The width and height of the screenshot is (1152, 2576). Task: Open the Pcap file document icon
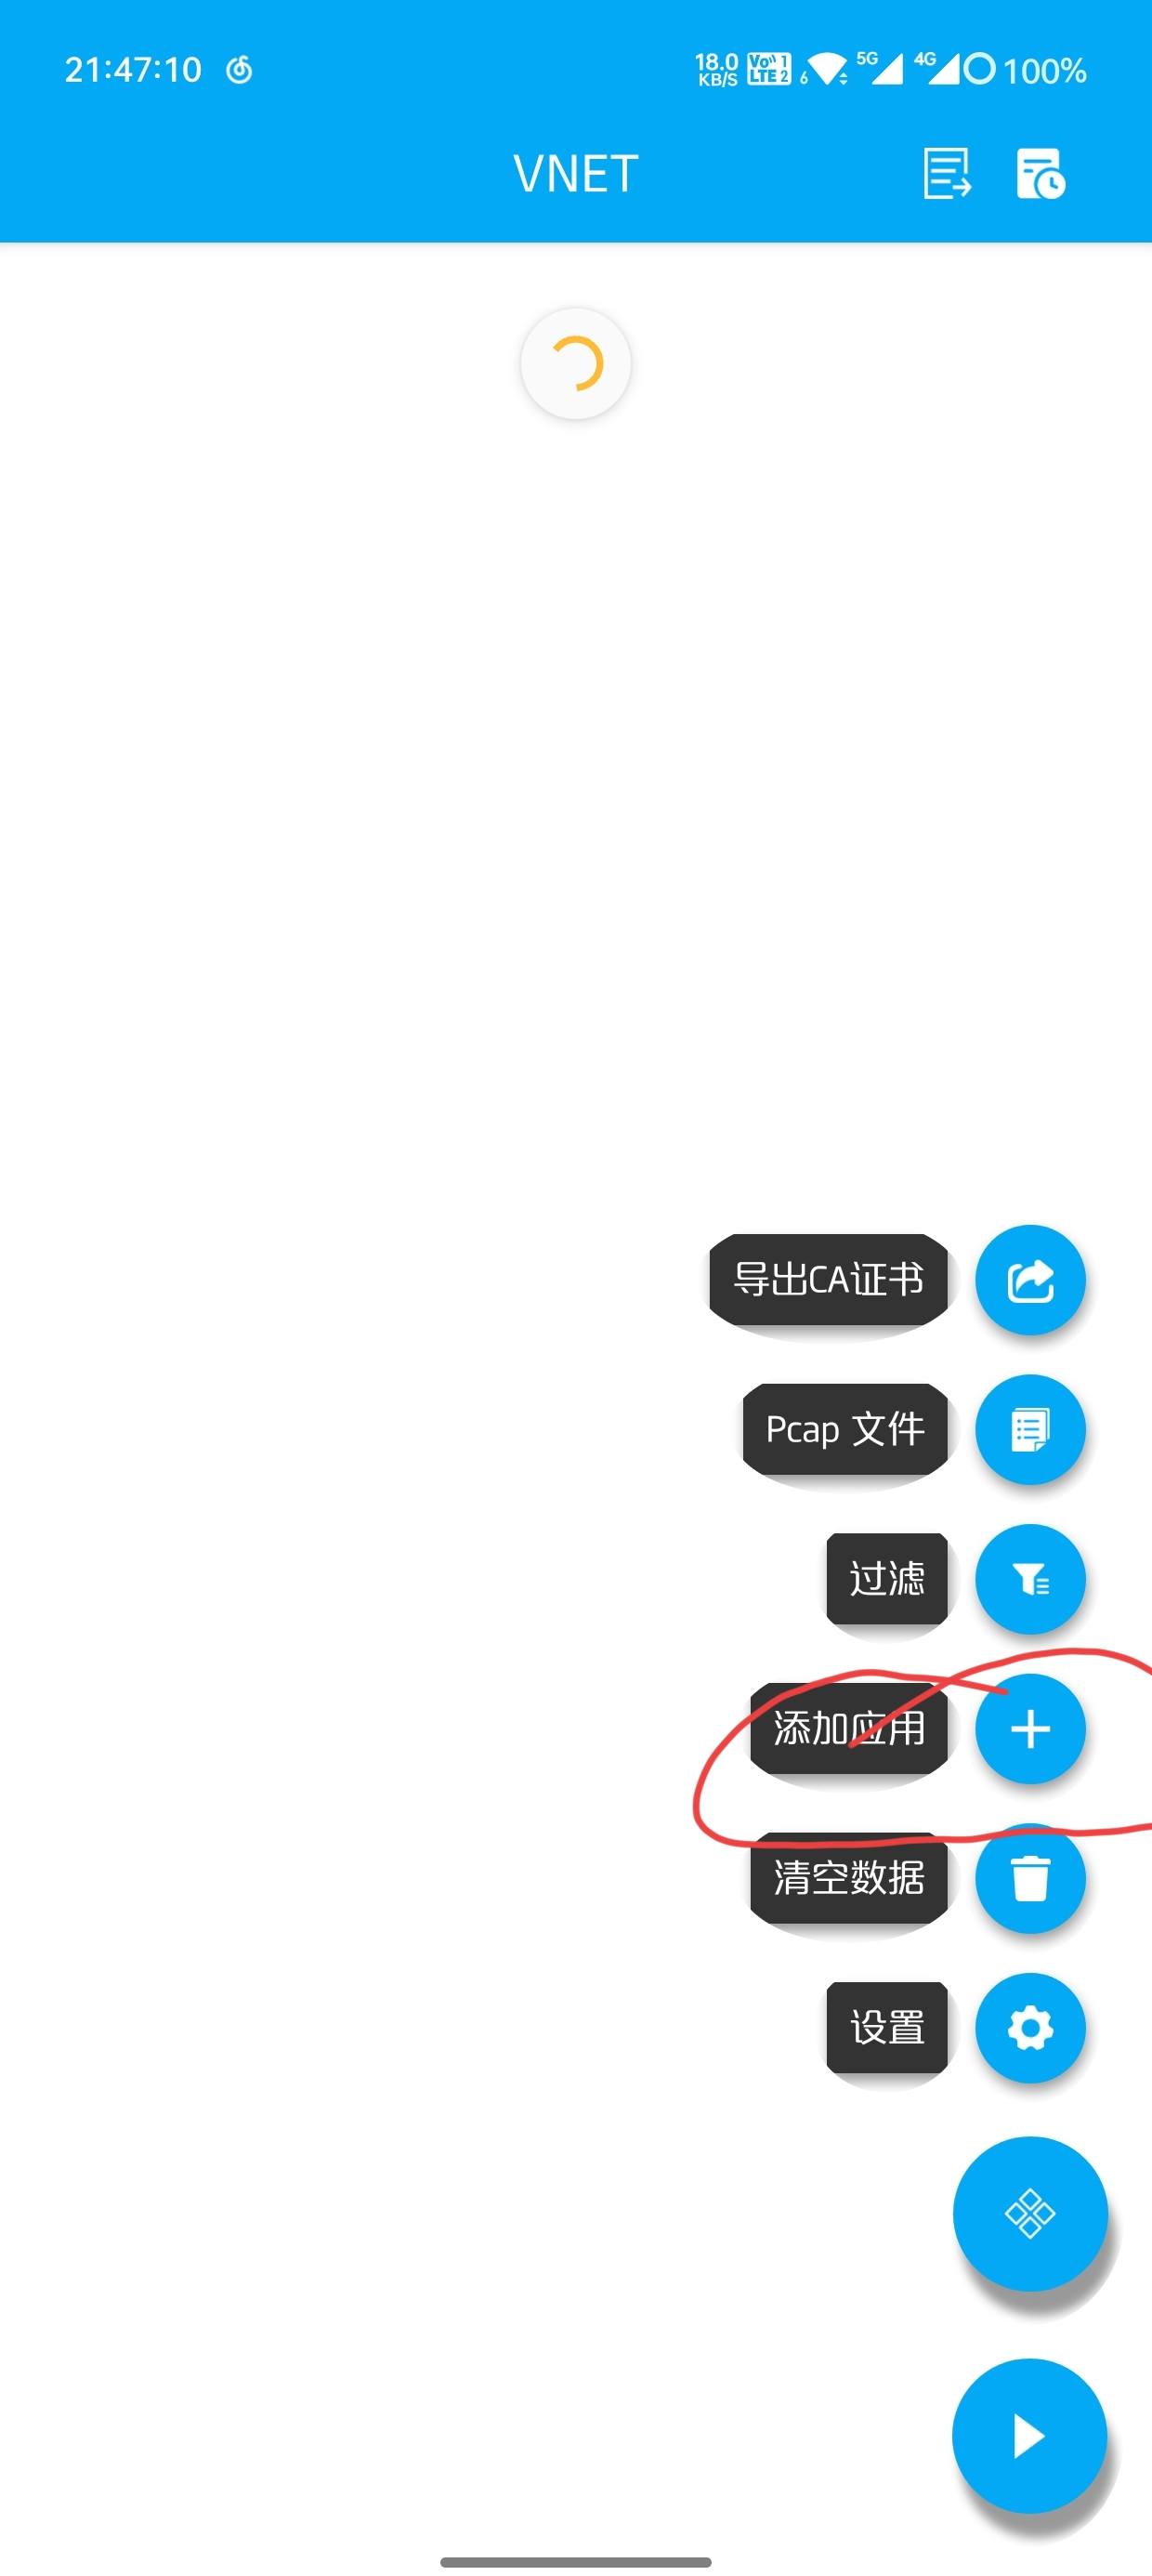coord(1030,1429)
